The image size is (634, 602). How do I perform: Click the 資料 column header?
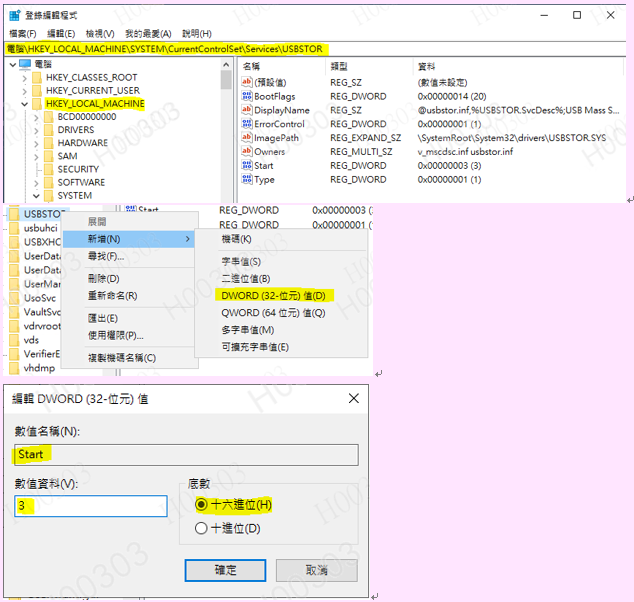point(427,66)
